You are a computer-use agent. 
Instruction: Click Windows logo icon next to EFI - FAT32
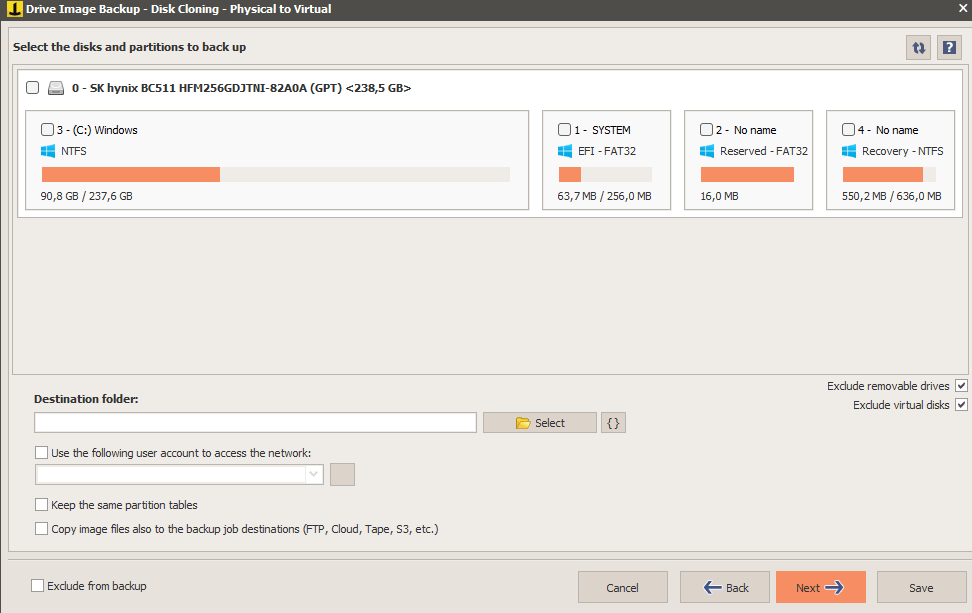tap(565, 151)
